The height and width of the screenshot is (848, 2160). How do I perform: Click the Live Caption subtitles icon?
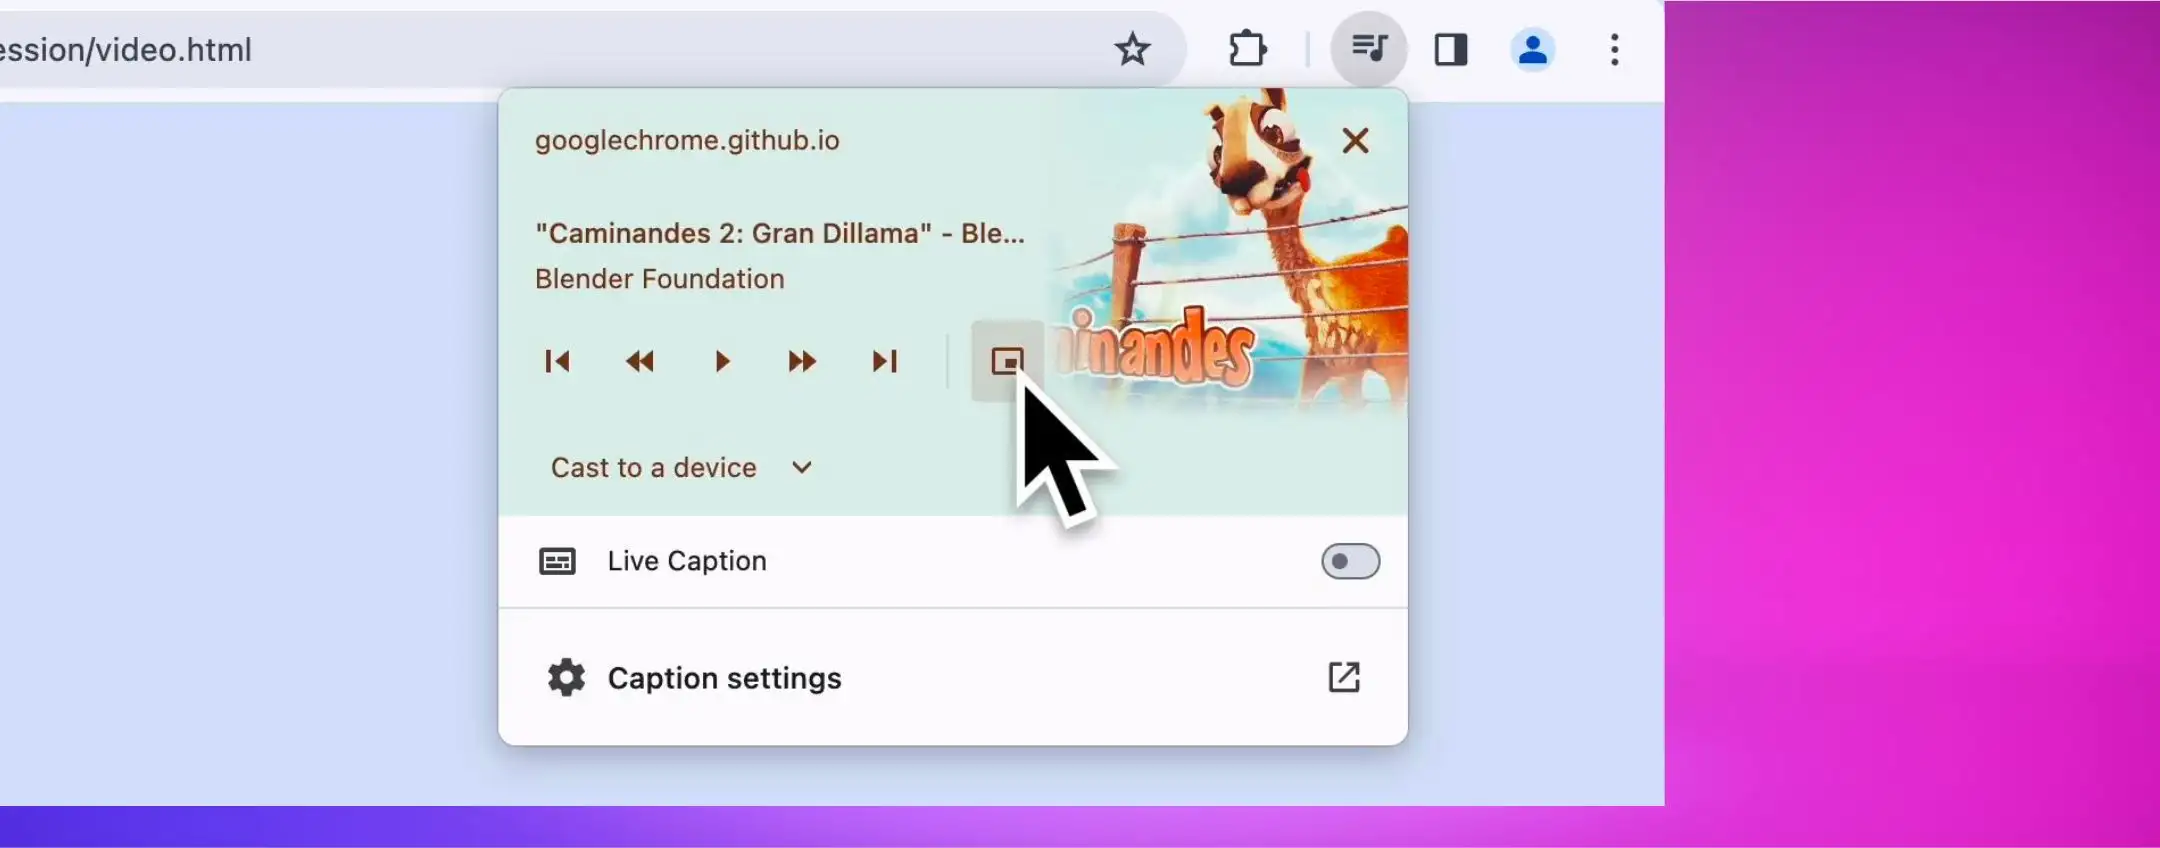click(557, 561)
